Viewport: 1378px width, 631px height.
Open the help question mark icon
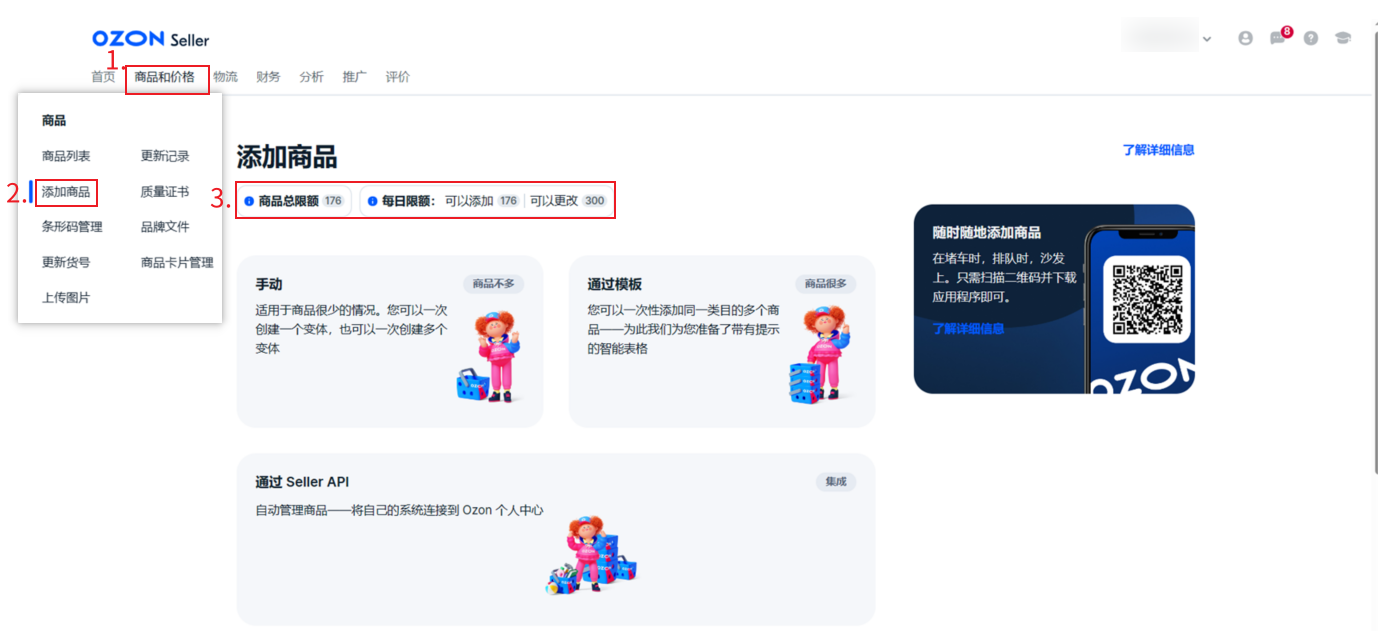click(x=1311, y=38)
